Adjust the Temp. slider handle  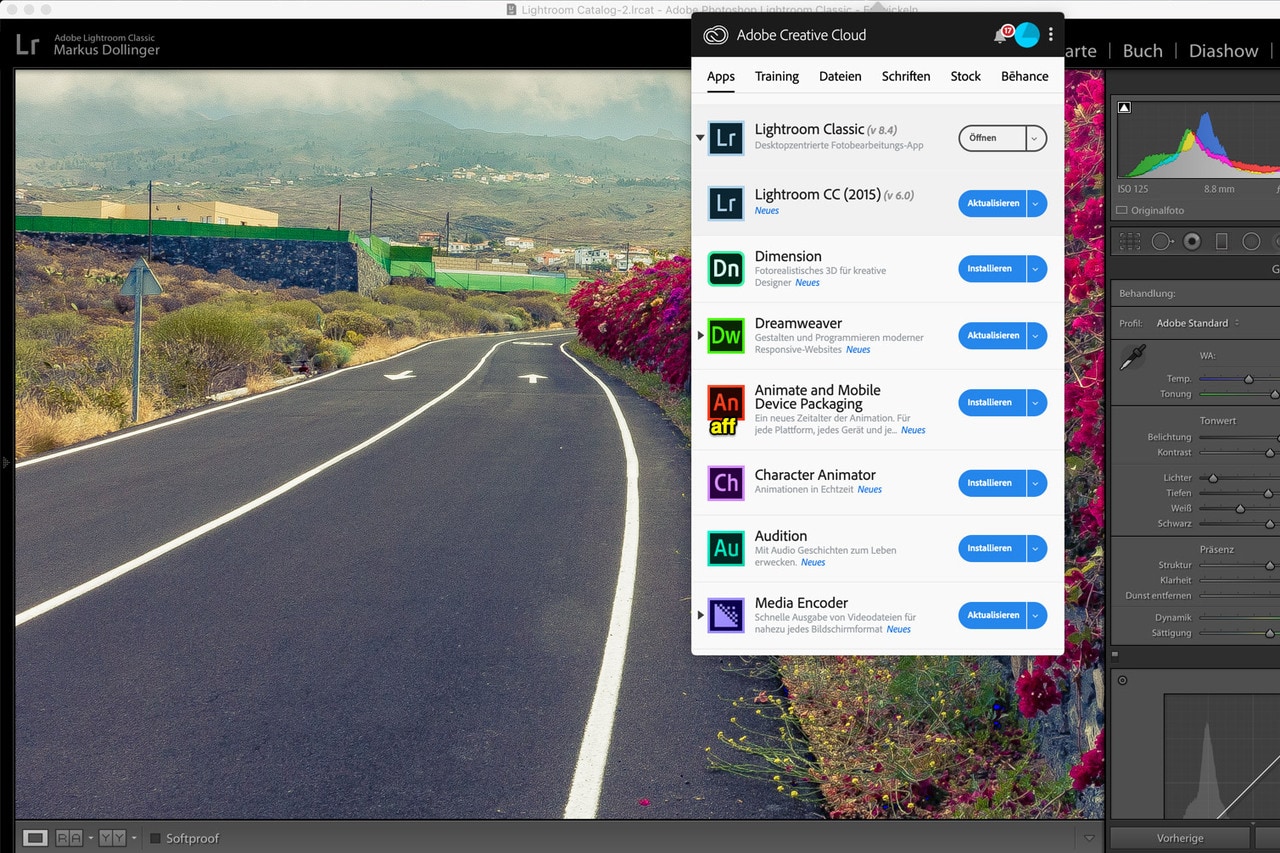tap(1248, 379)
